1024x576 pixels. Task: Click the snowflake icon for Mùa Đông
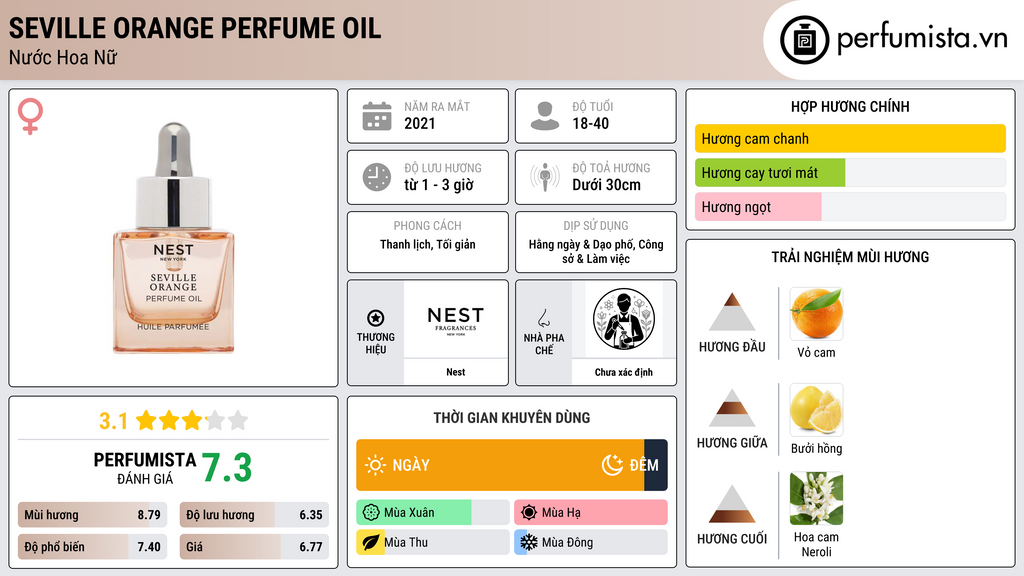click(x=528, y=542)
